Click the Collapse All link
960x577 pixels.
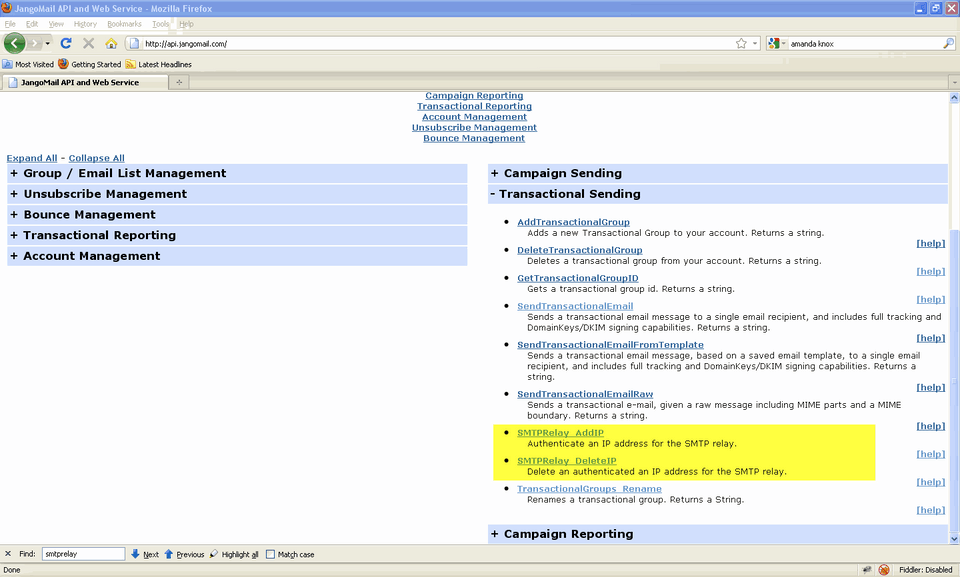click(97, 158)
